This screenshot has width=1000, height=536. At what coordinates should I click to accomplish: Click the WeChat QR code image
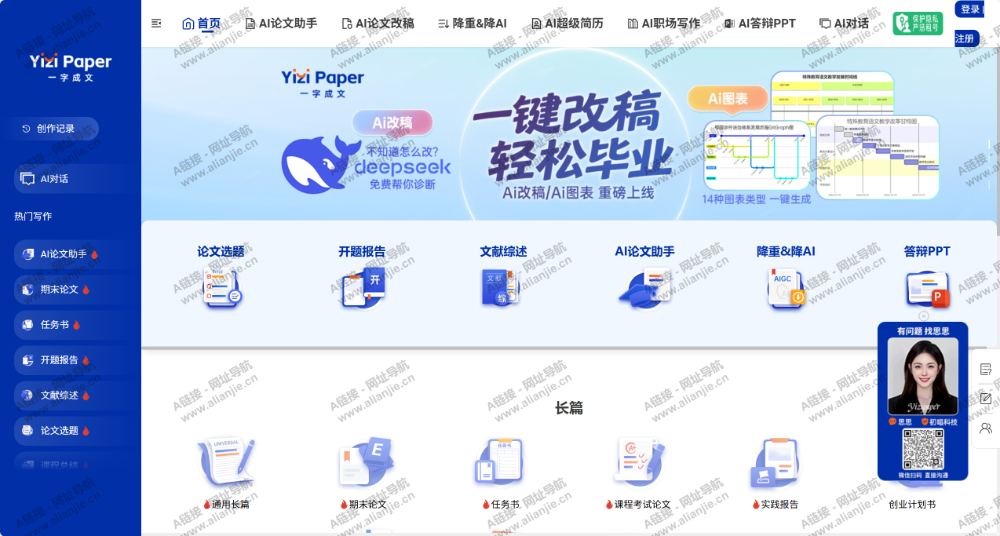click(923, 449)
